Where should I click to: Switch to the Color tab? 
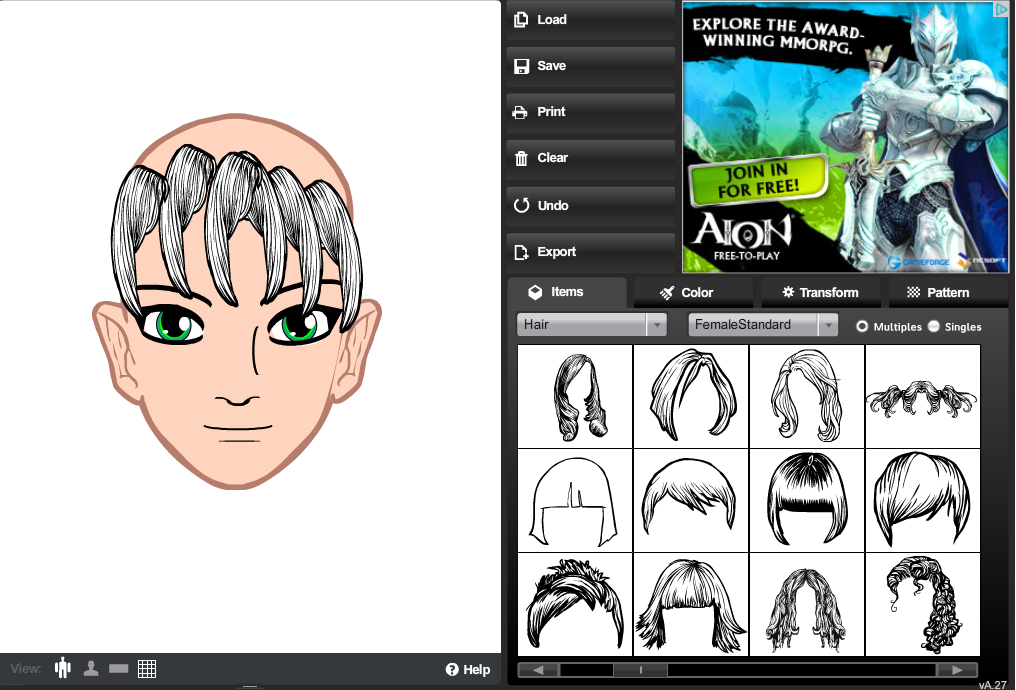pos(693,293)
